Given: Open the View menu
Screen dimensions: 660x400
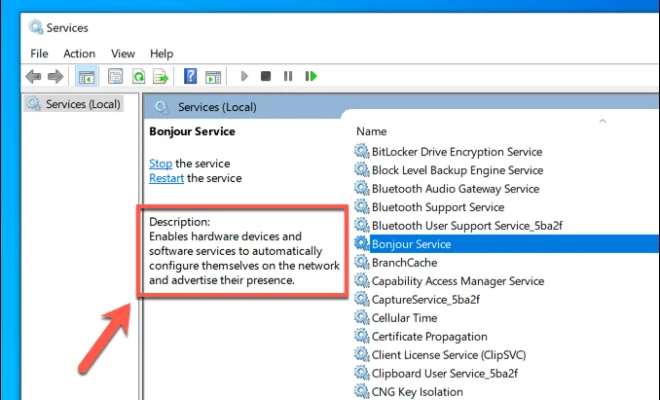Looking at the screenshot, I should (123, 53).
